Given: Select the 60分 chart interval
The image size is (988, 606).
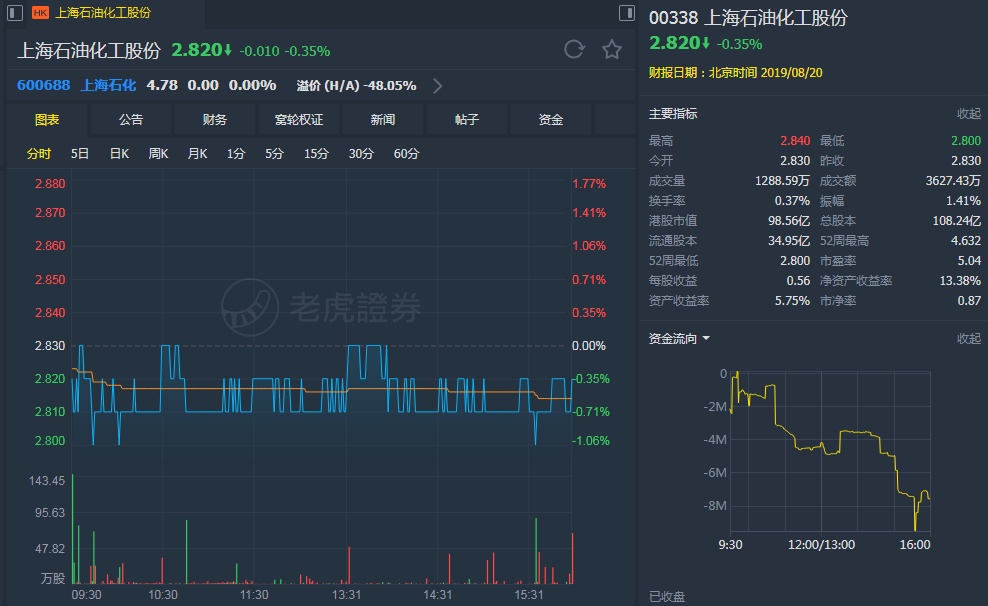Looking at the screenshot, I should tap(406, 154).
